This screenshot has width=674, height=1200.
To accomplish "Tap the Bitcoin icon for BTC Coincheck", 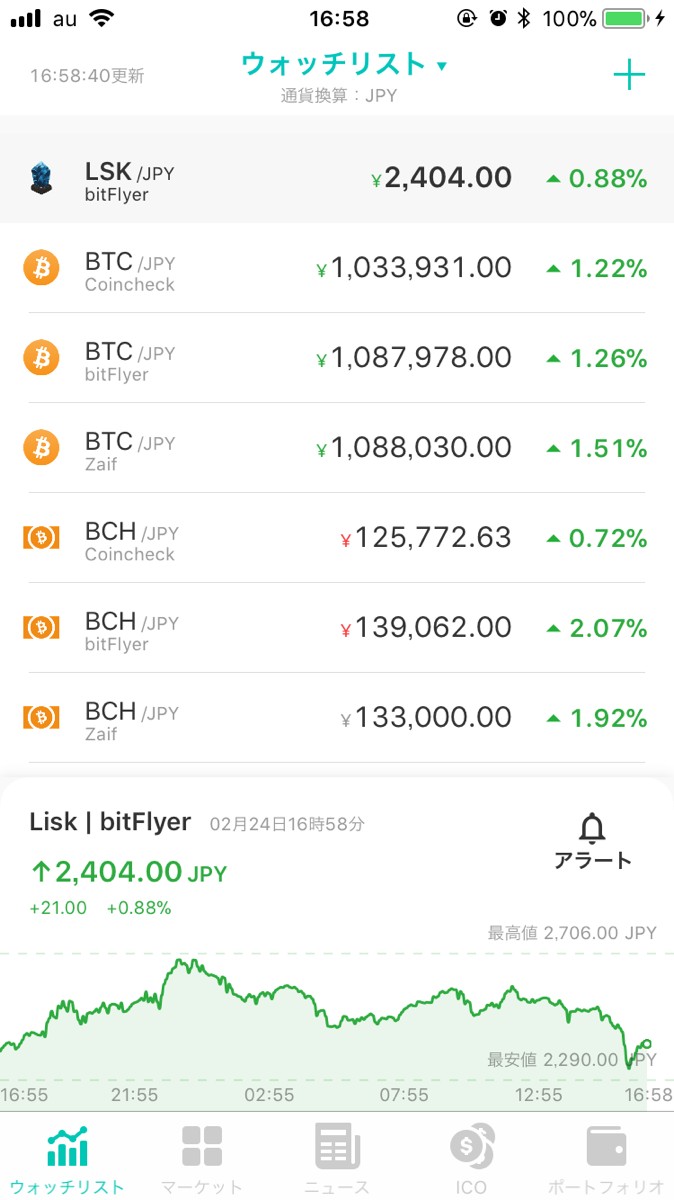I will click(41, 269).
